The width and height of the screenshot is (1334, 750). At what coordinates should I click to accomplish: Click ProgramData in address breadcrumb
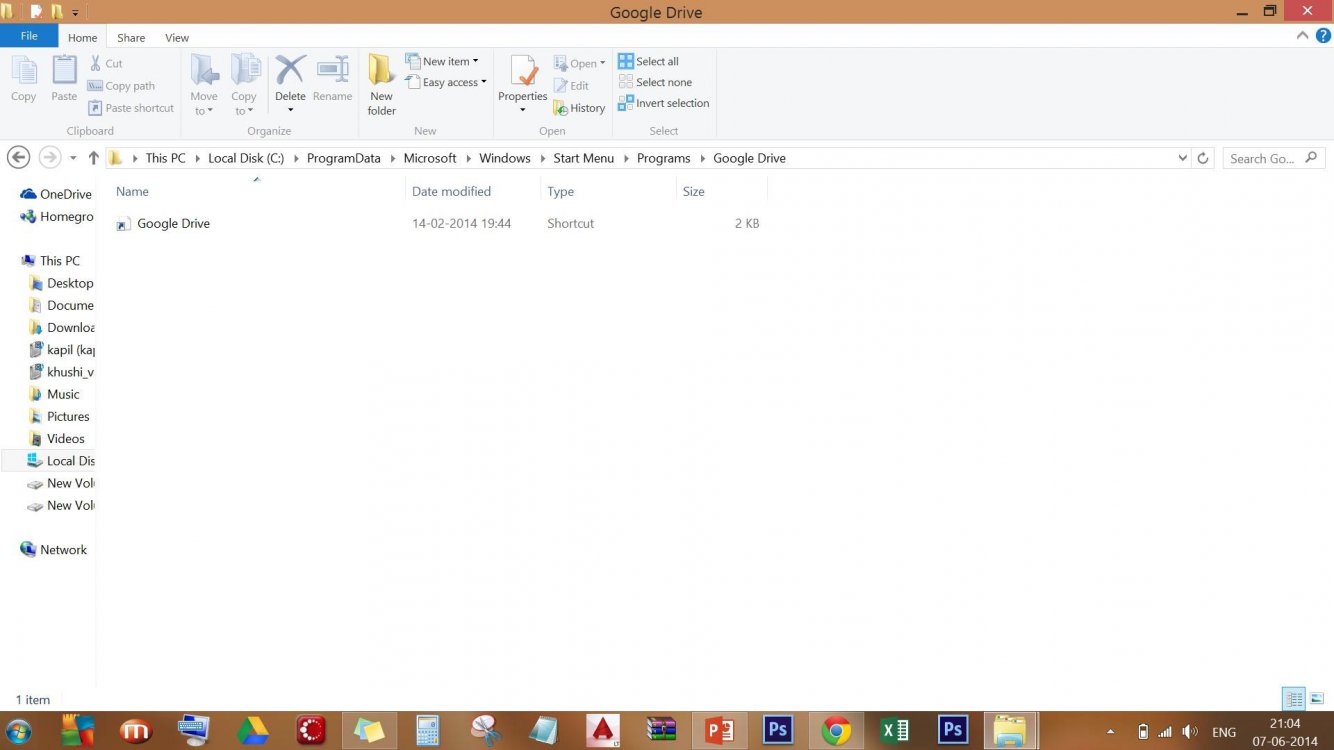tap(344, 158)
